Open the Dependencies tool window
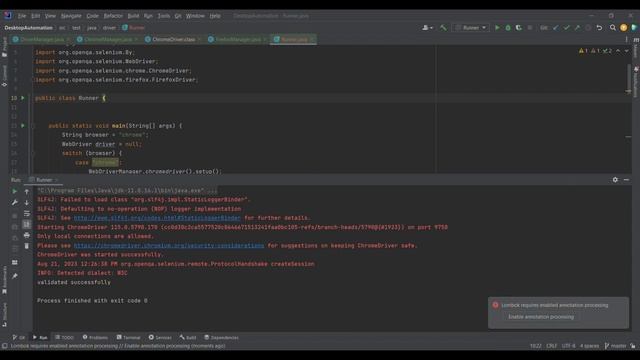The width and height of the screenshot is (640, 360). click(221, 338)
